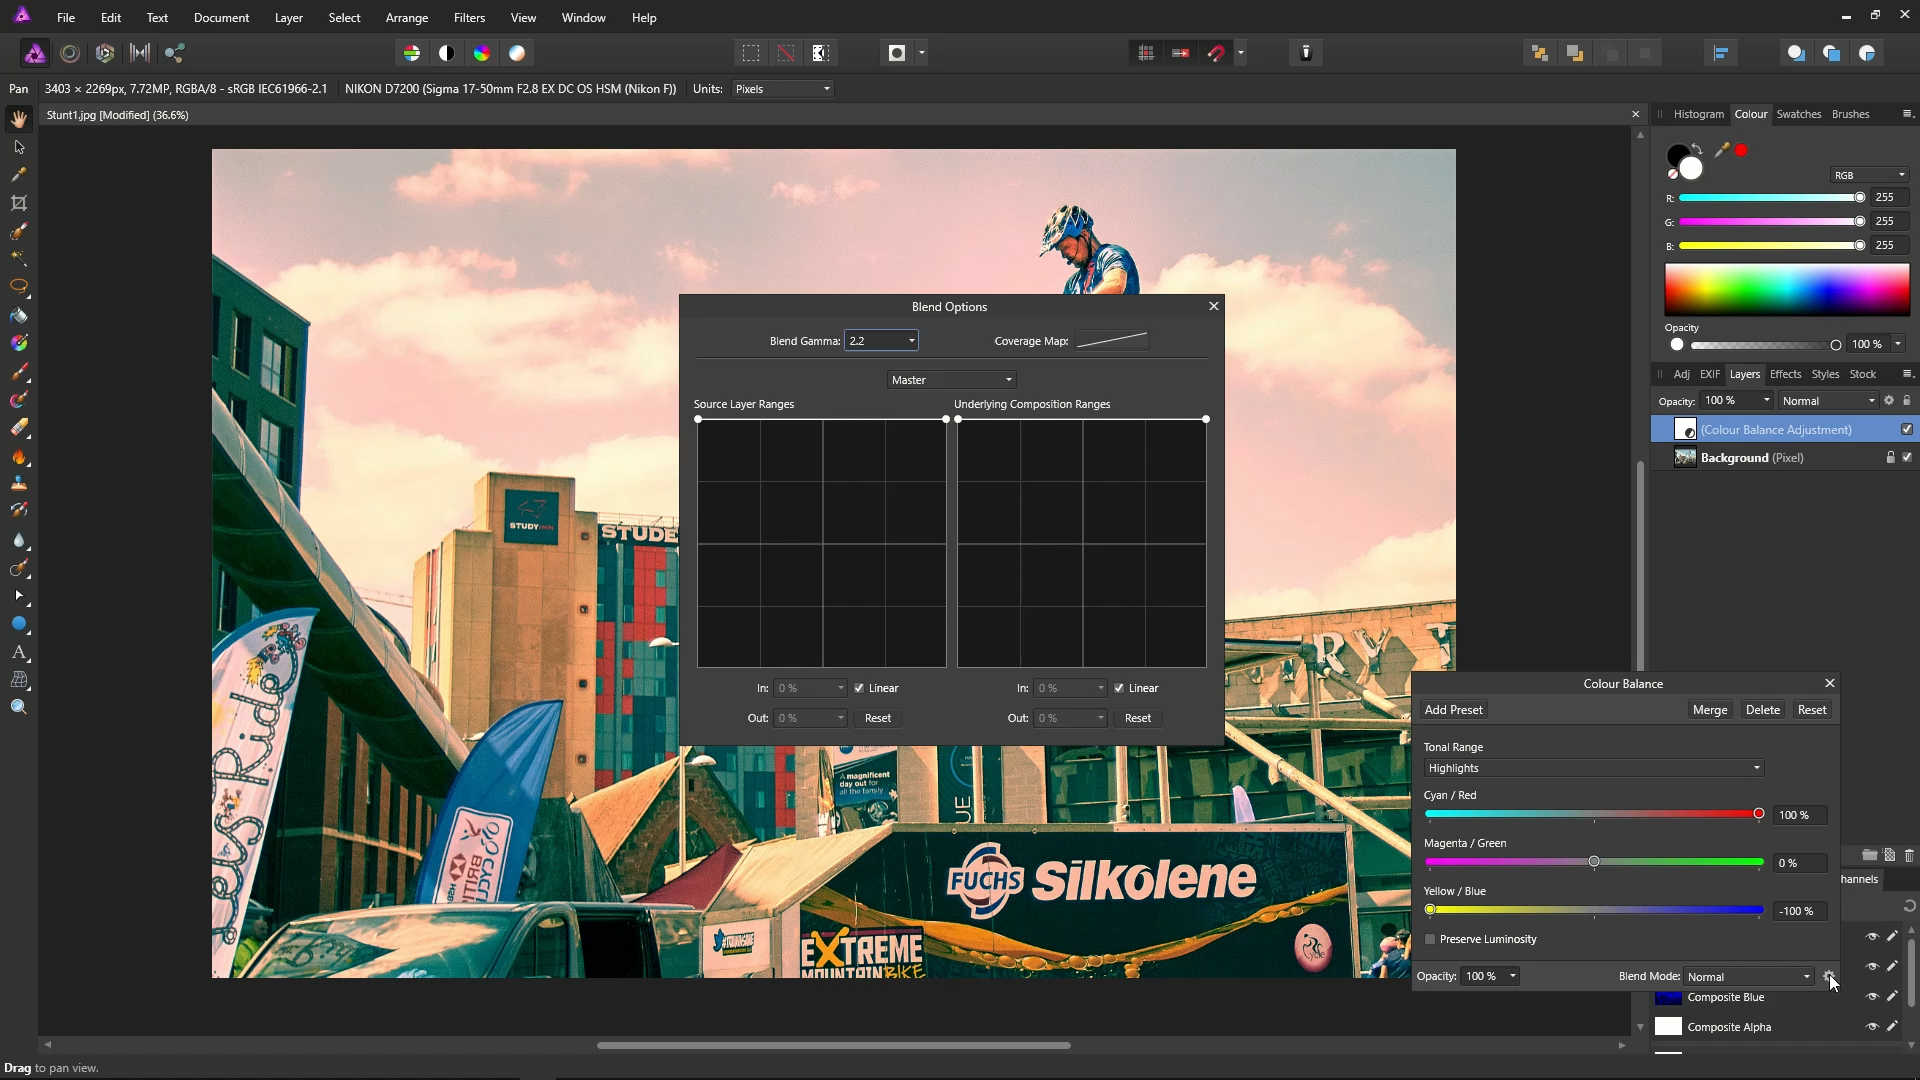Select the Crop tool
Image resolution: width=1920 pixels, height=1080 pixels.
click(18, 203)
